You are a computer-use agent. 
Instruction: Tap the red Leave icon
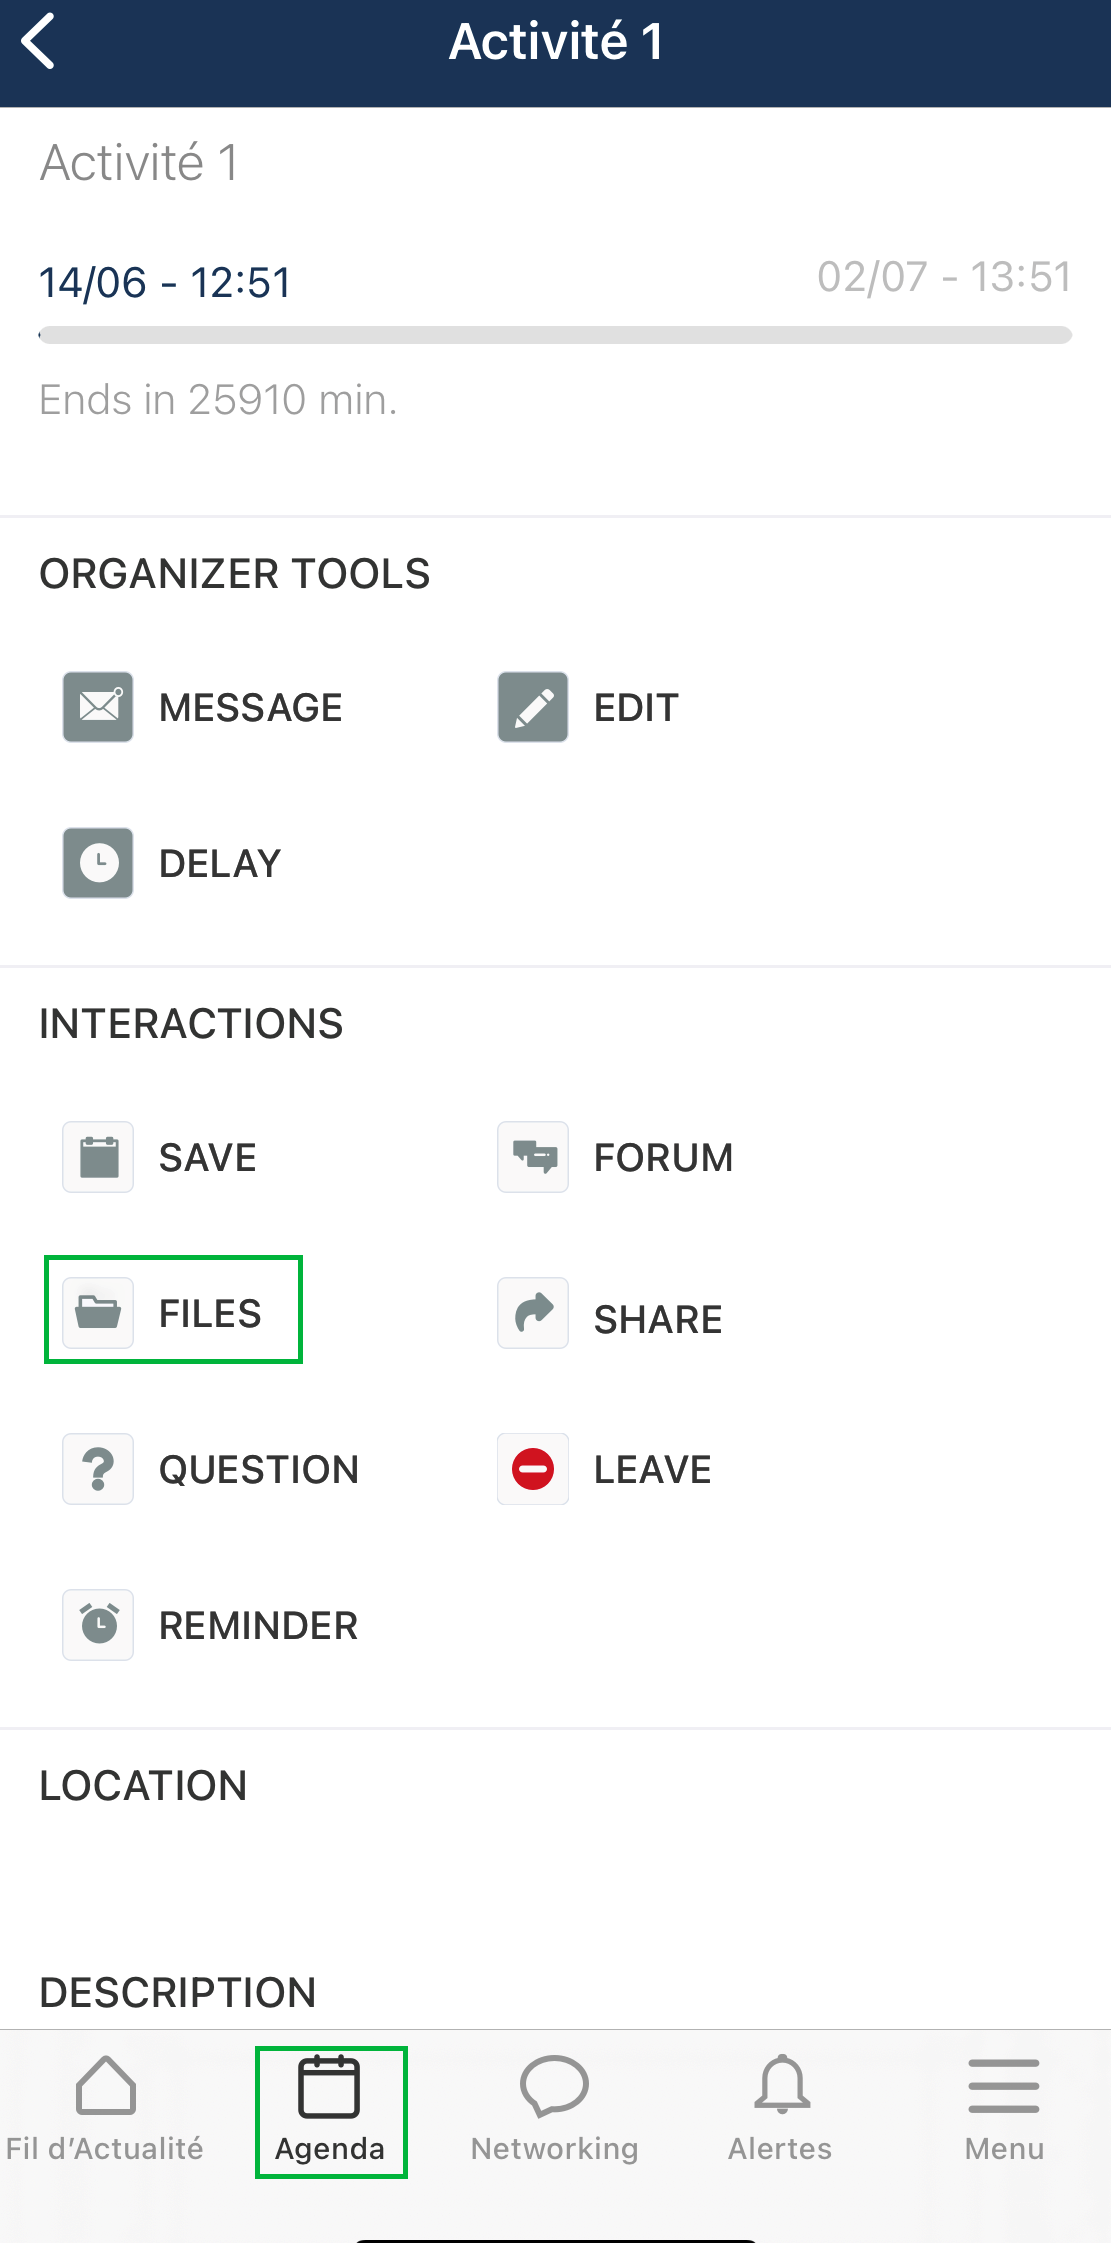pos(533,1469)
